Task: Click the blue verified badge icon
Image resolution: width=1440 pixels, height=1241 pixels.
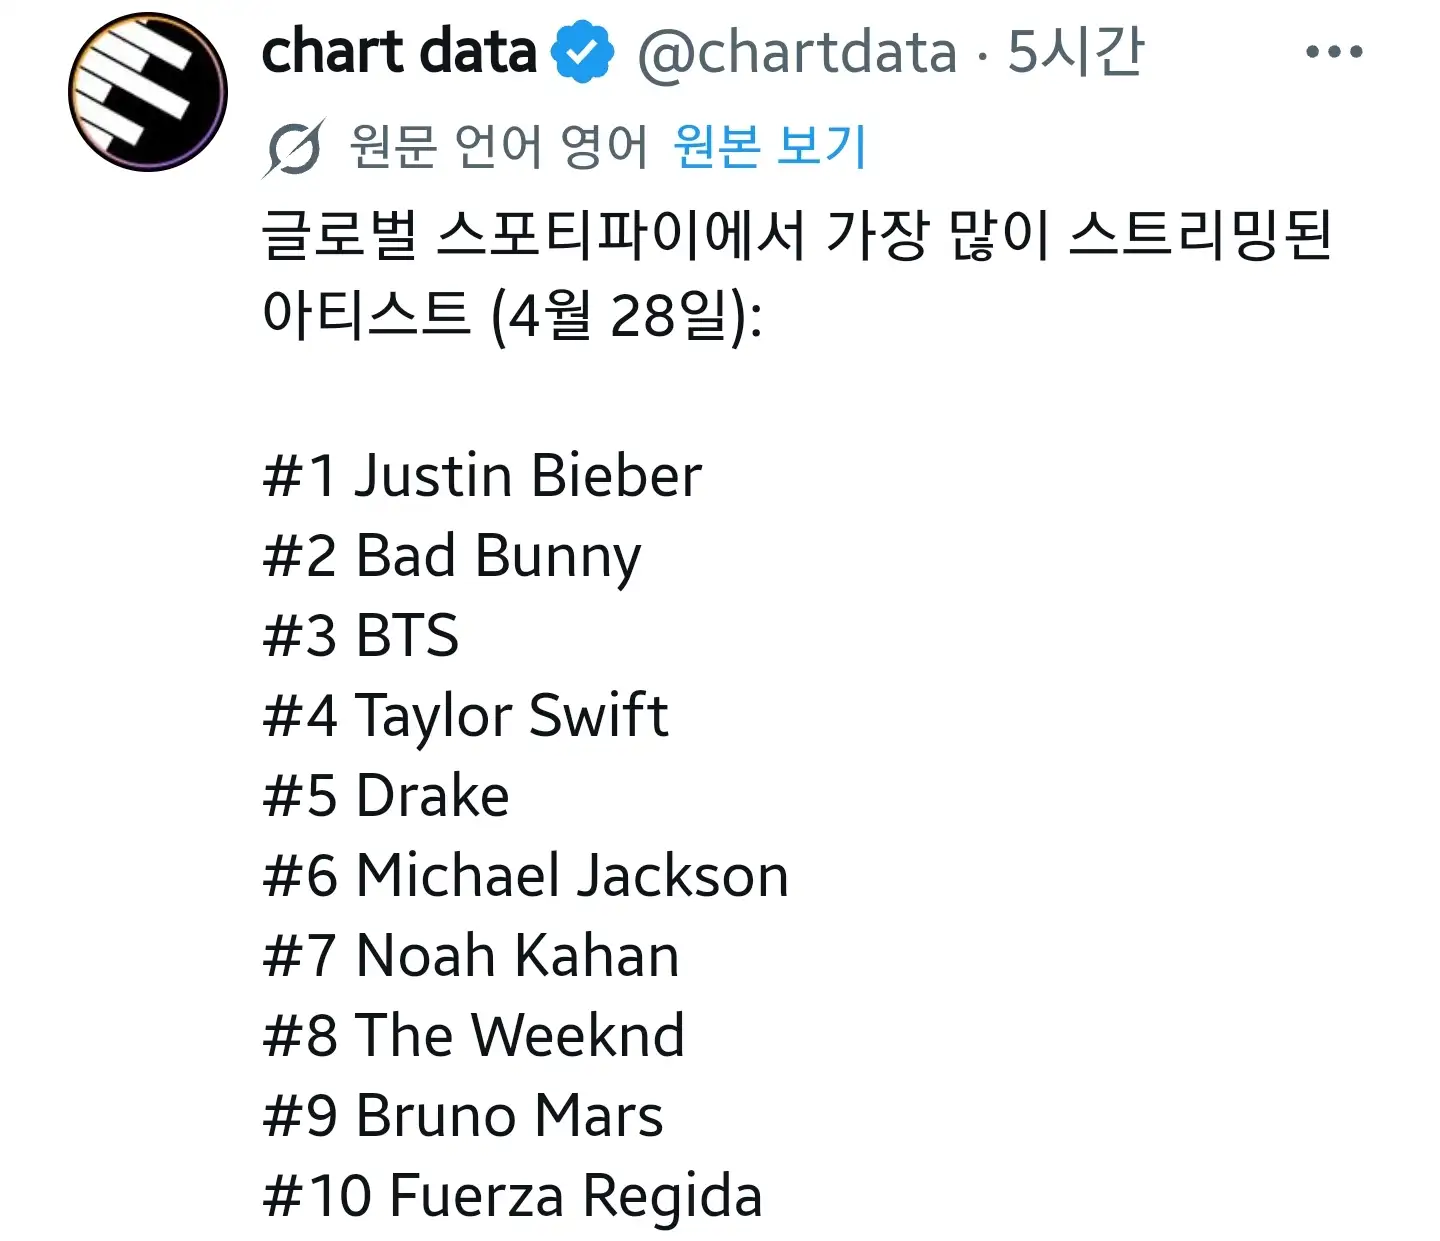Action: click(582, 53)
